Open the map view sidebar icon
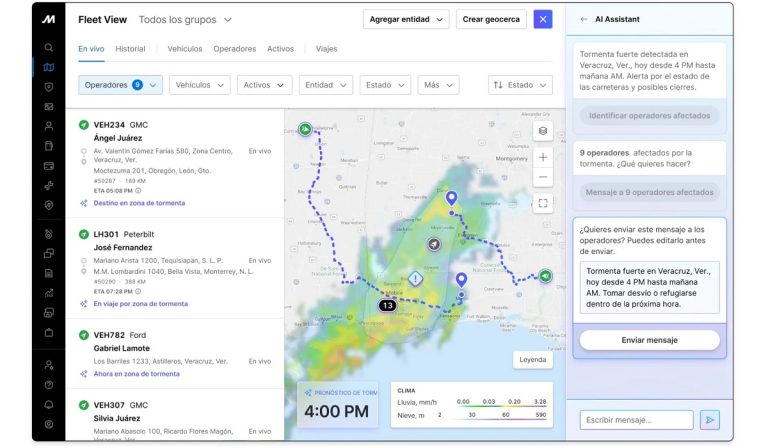This screenshot has height=448, width=768. [49, 67]
